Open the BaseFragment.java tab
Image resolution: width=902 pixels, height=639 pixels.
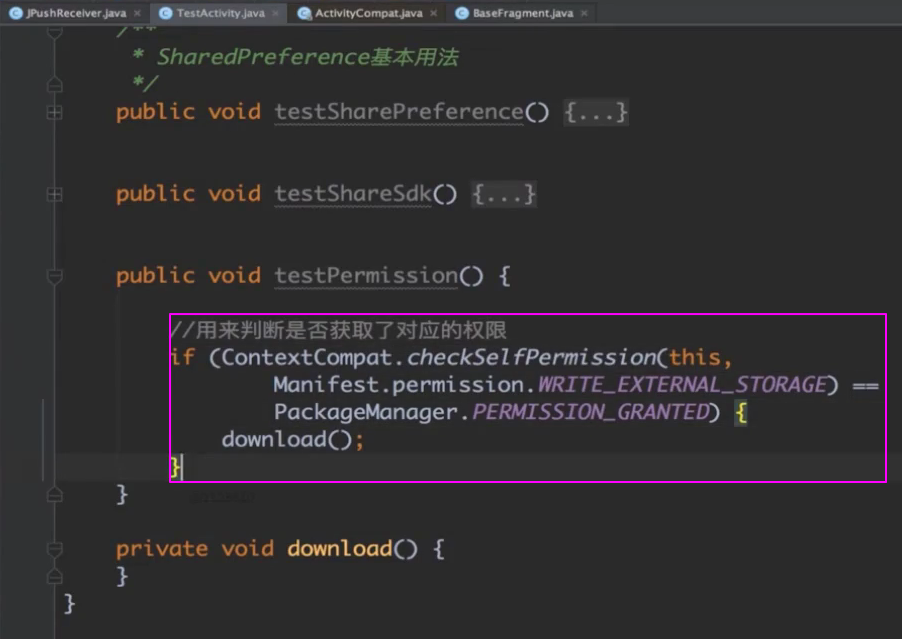(523, 13)
